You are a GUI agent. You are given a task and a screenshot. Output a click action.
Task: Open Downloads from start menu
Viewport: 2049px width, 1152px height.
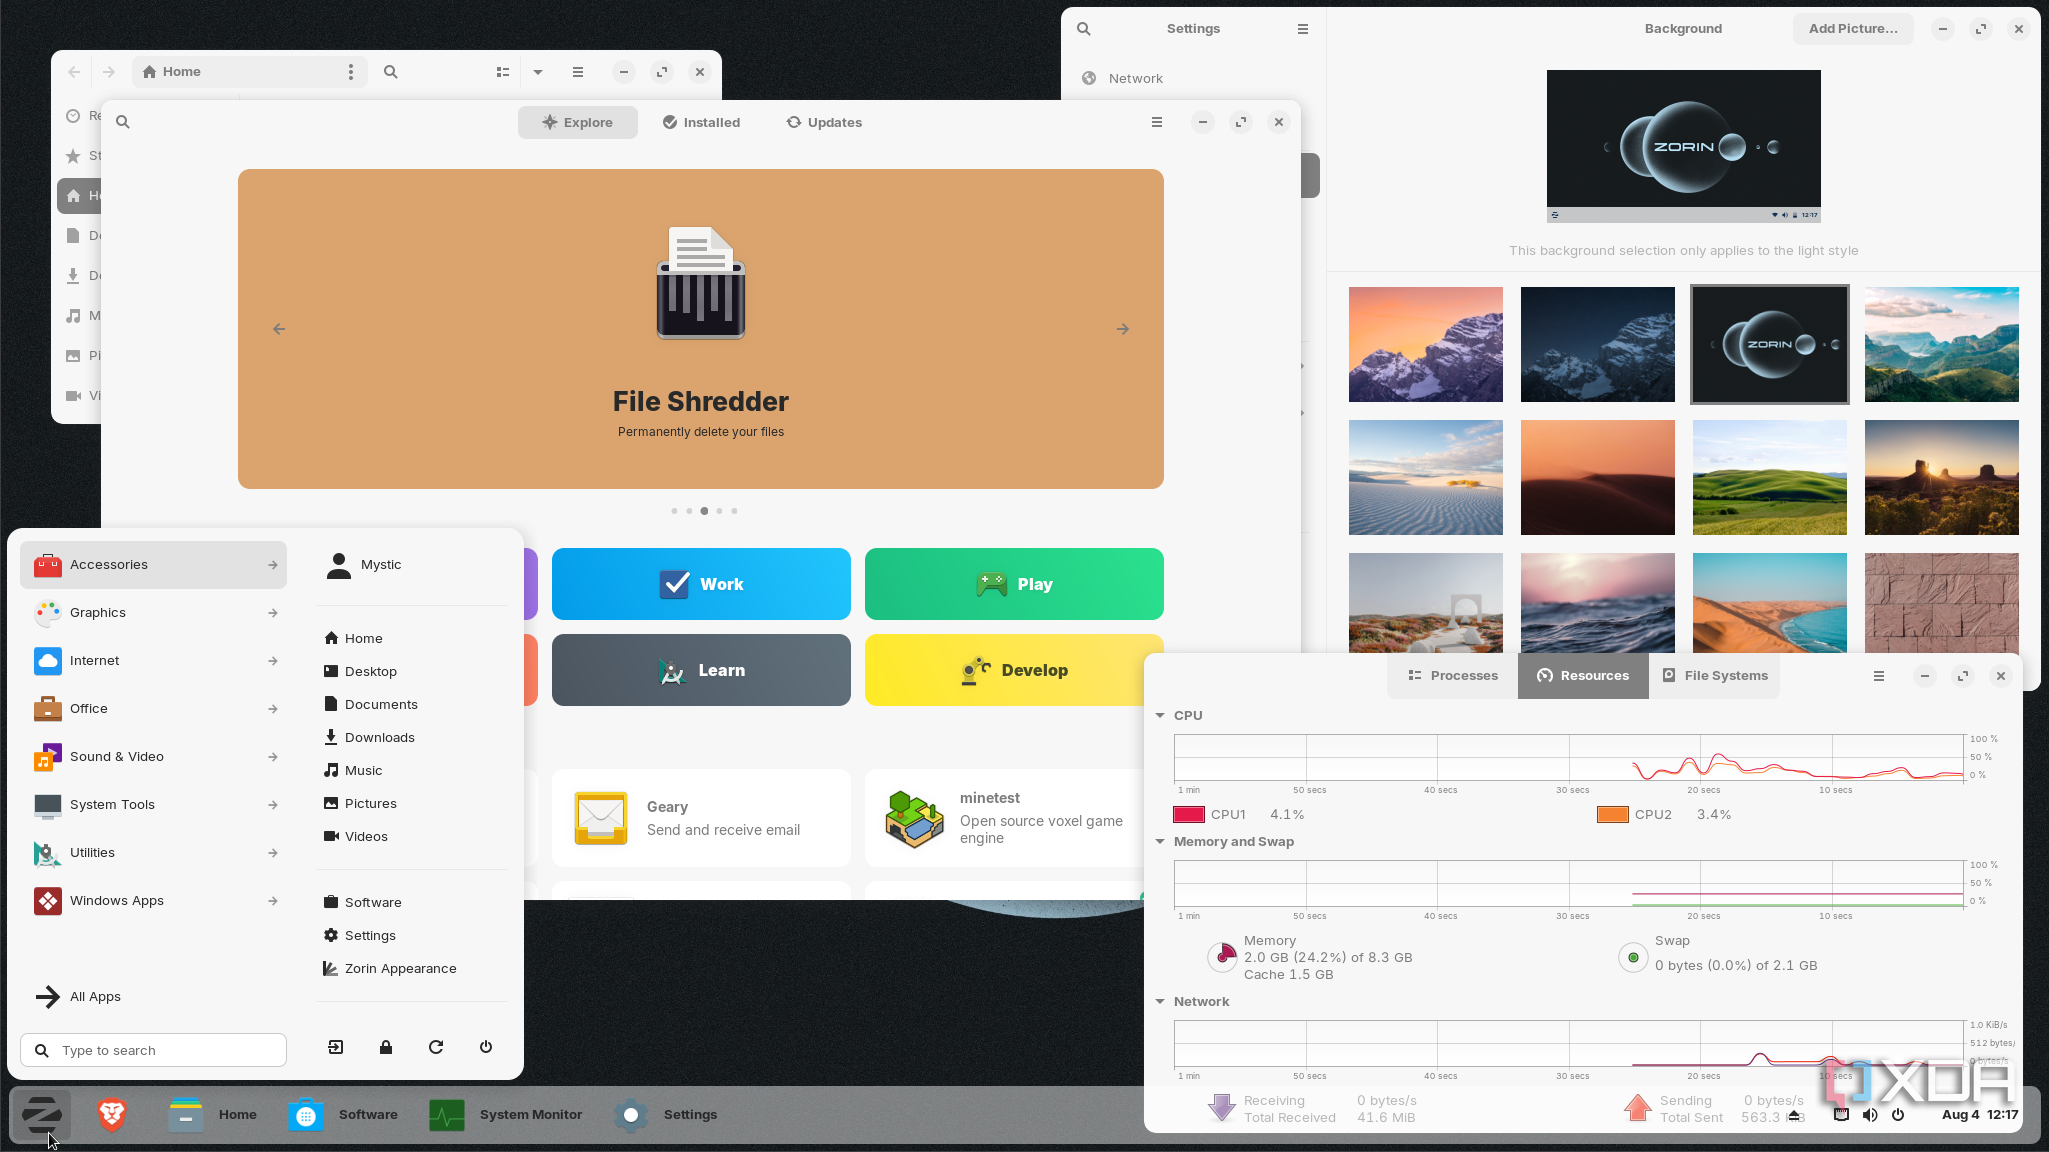(369, 738)
